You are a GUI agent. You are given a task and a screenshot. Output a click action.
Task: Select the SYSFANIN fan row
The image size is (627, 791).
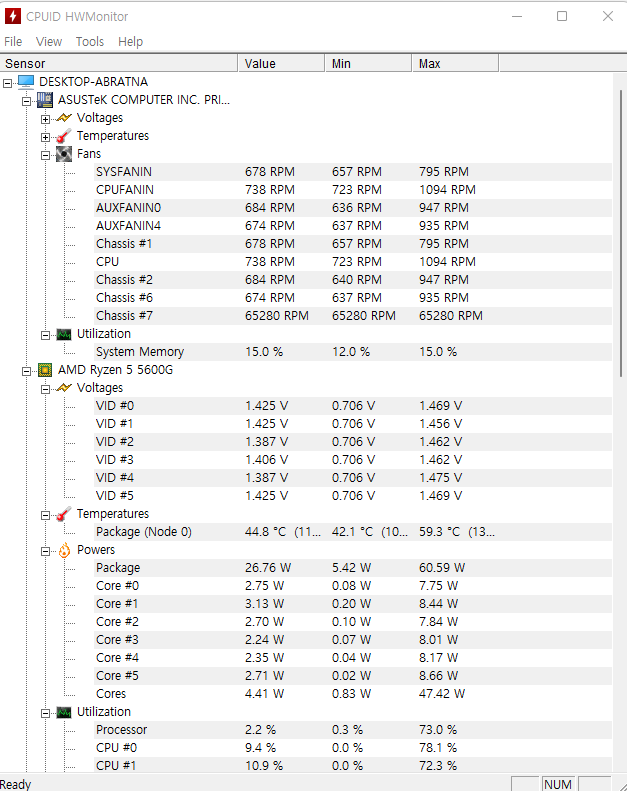353,172
